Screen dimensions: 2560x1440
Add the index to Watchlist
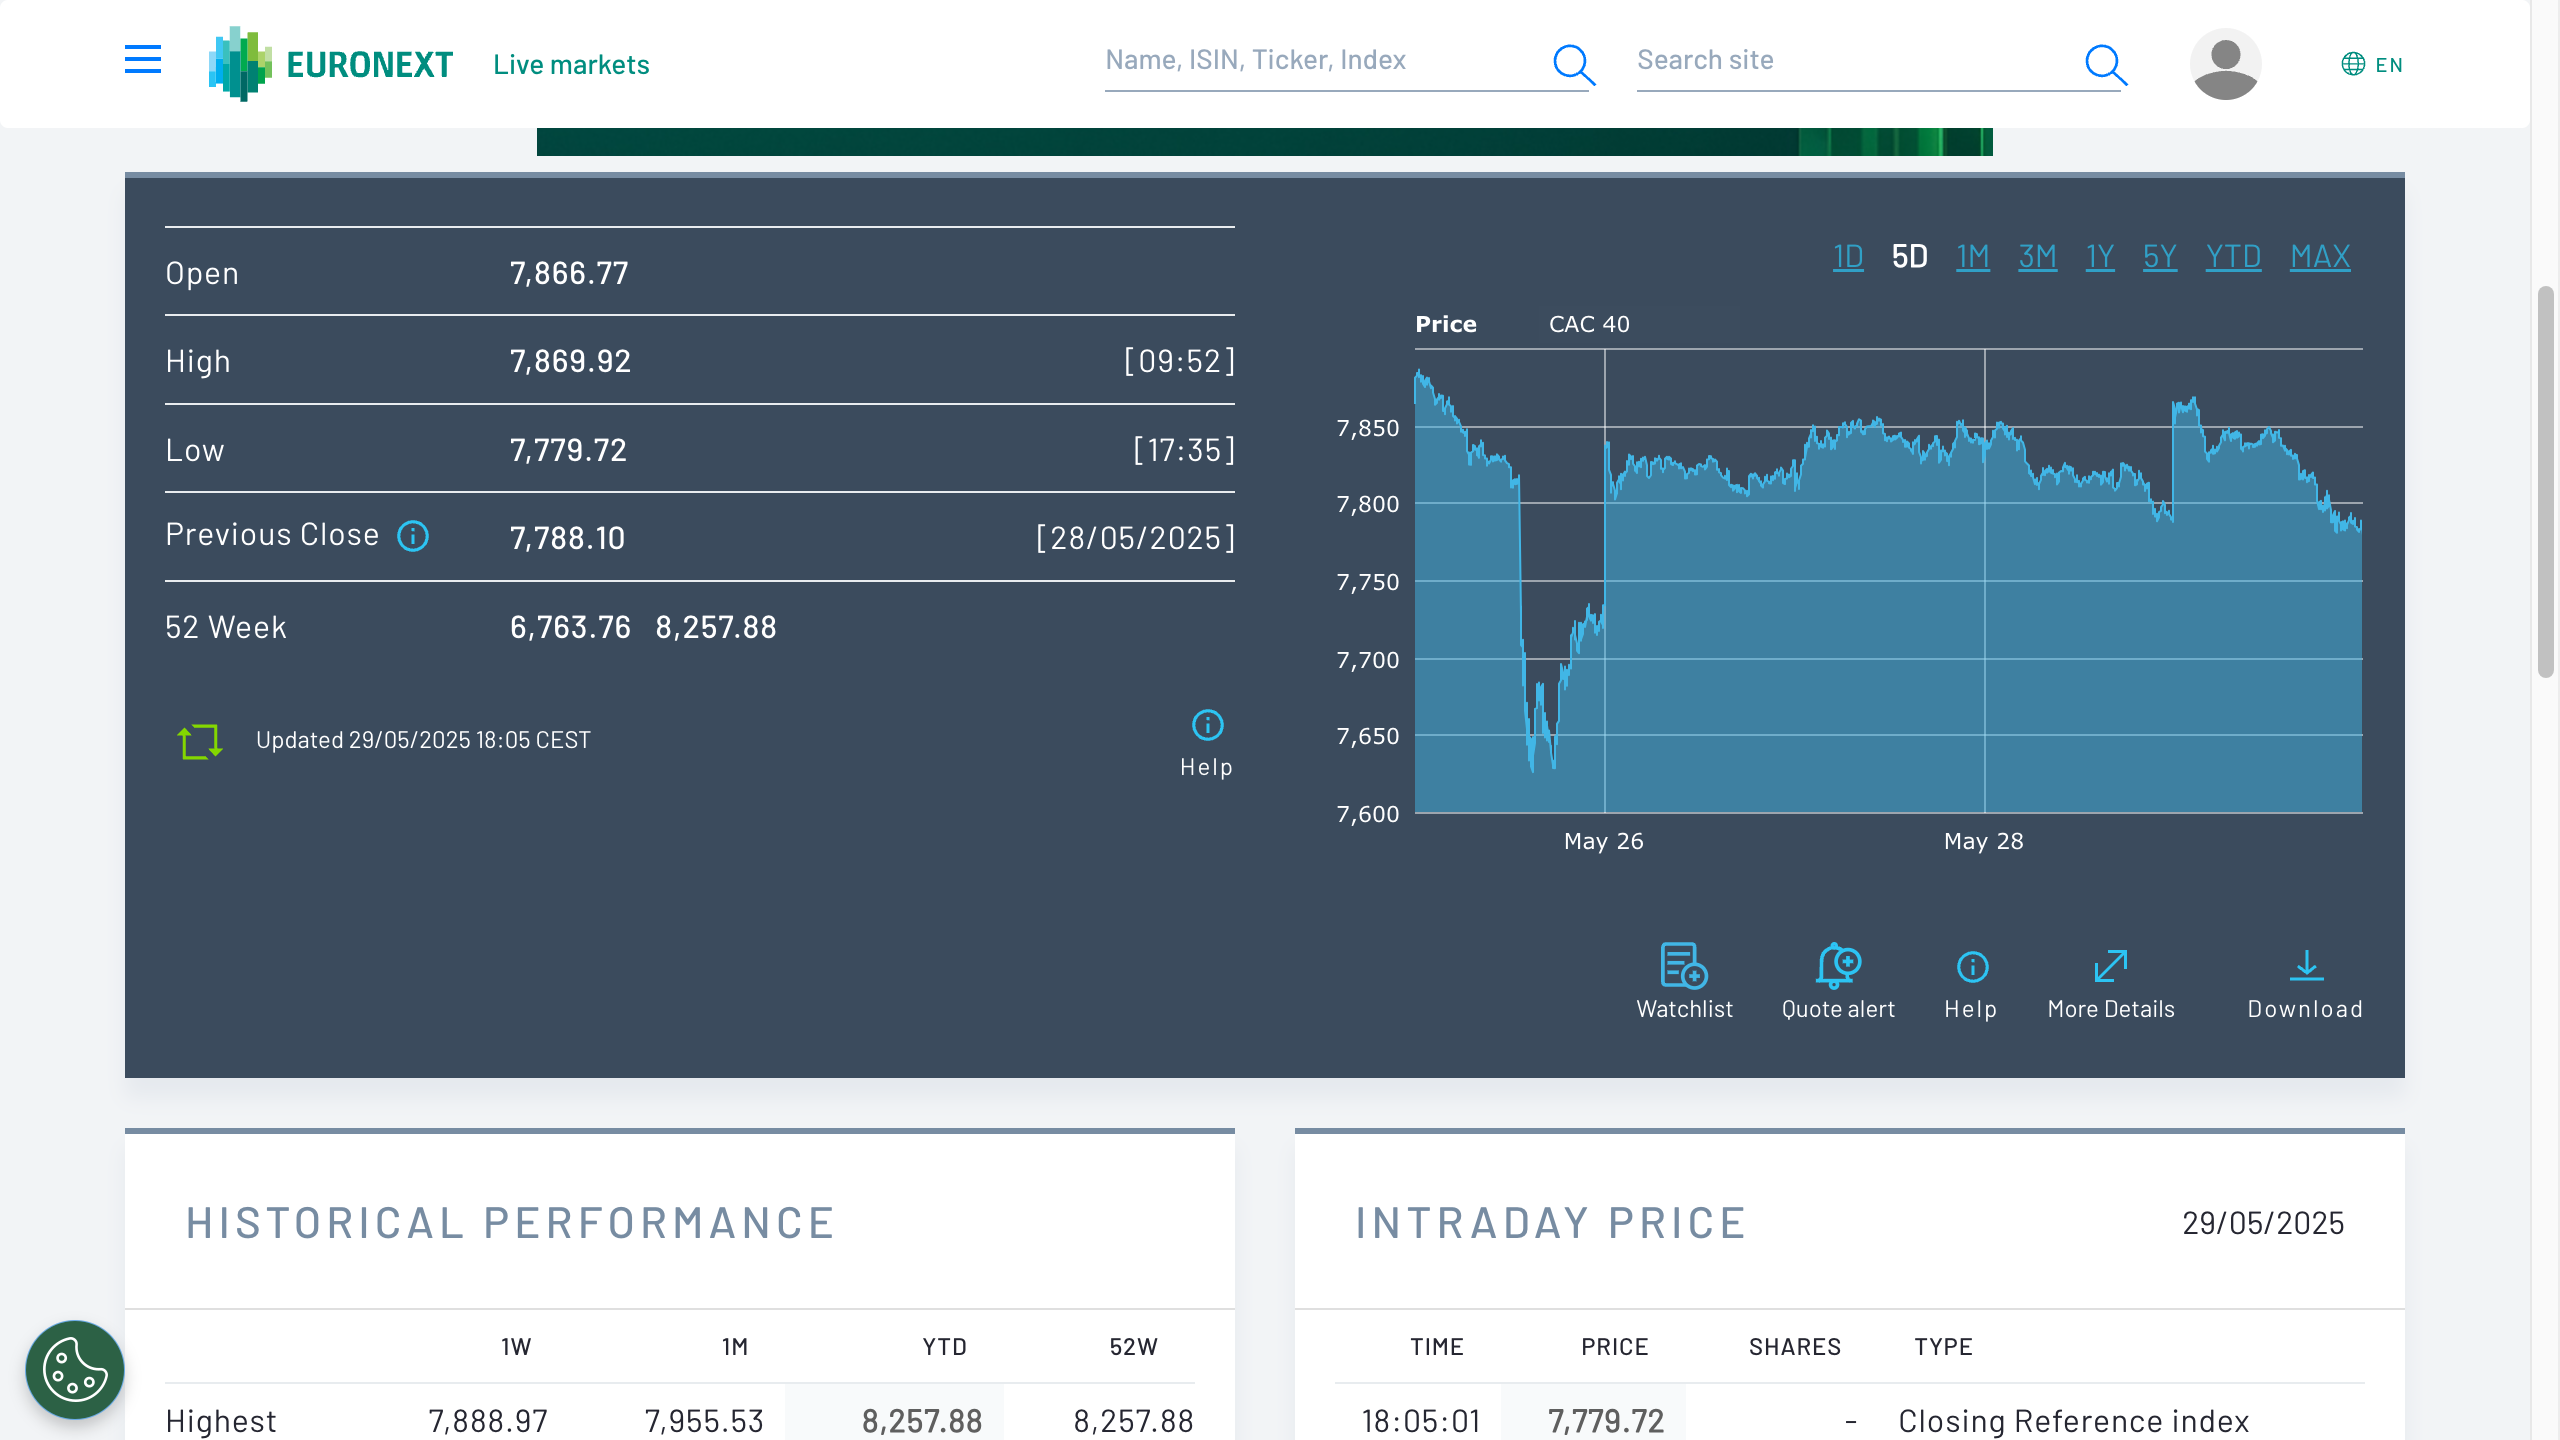pos(1684,981)
